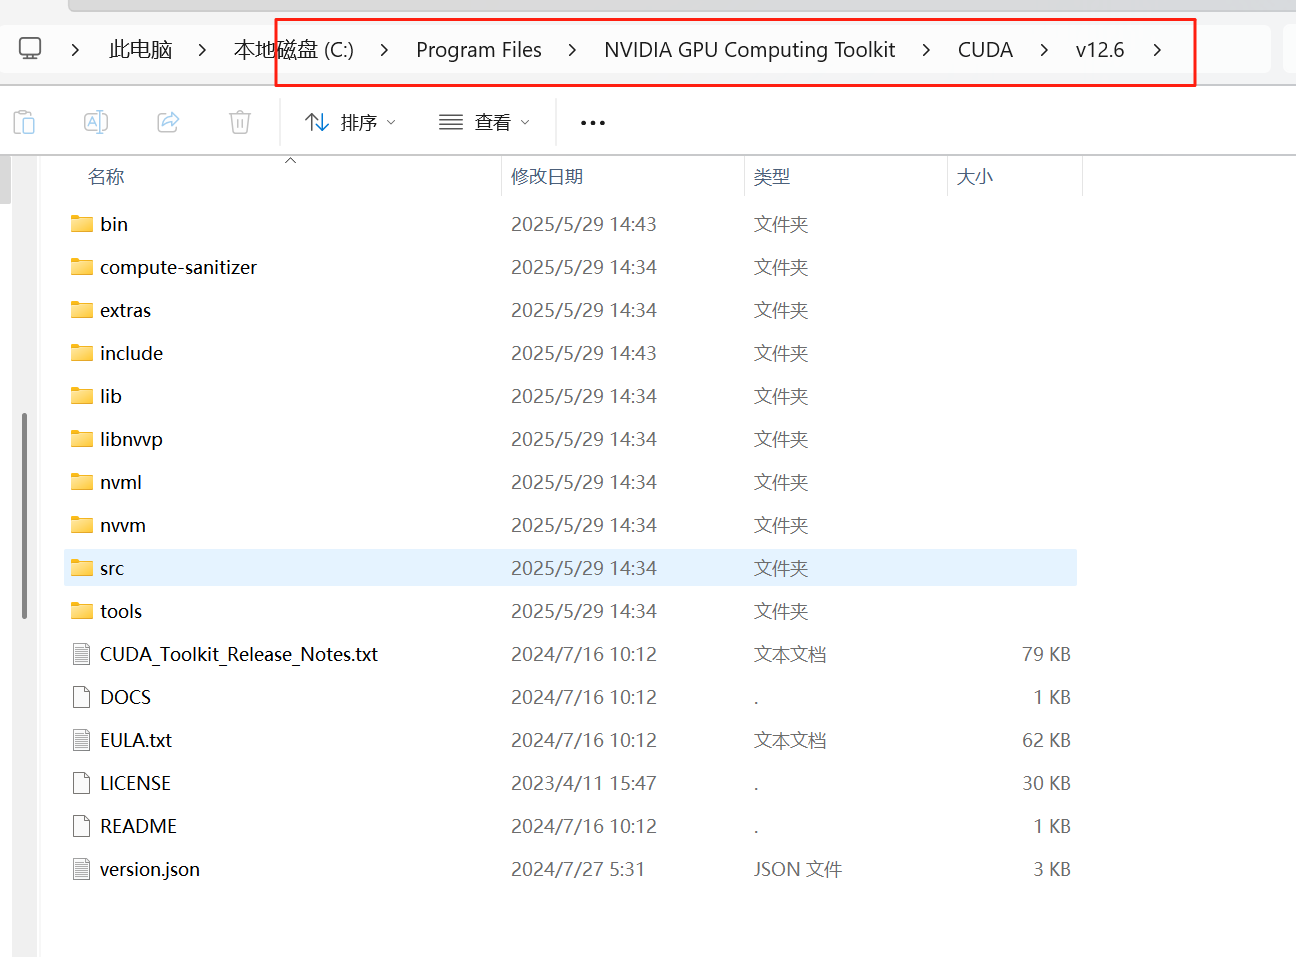Click the delete trash can icon
This screenshot has width=1296, height=957.
point(240,122)
